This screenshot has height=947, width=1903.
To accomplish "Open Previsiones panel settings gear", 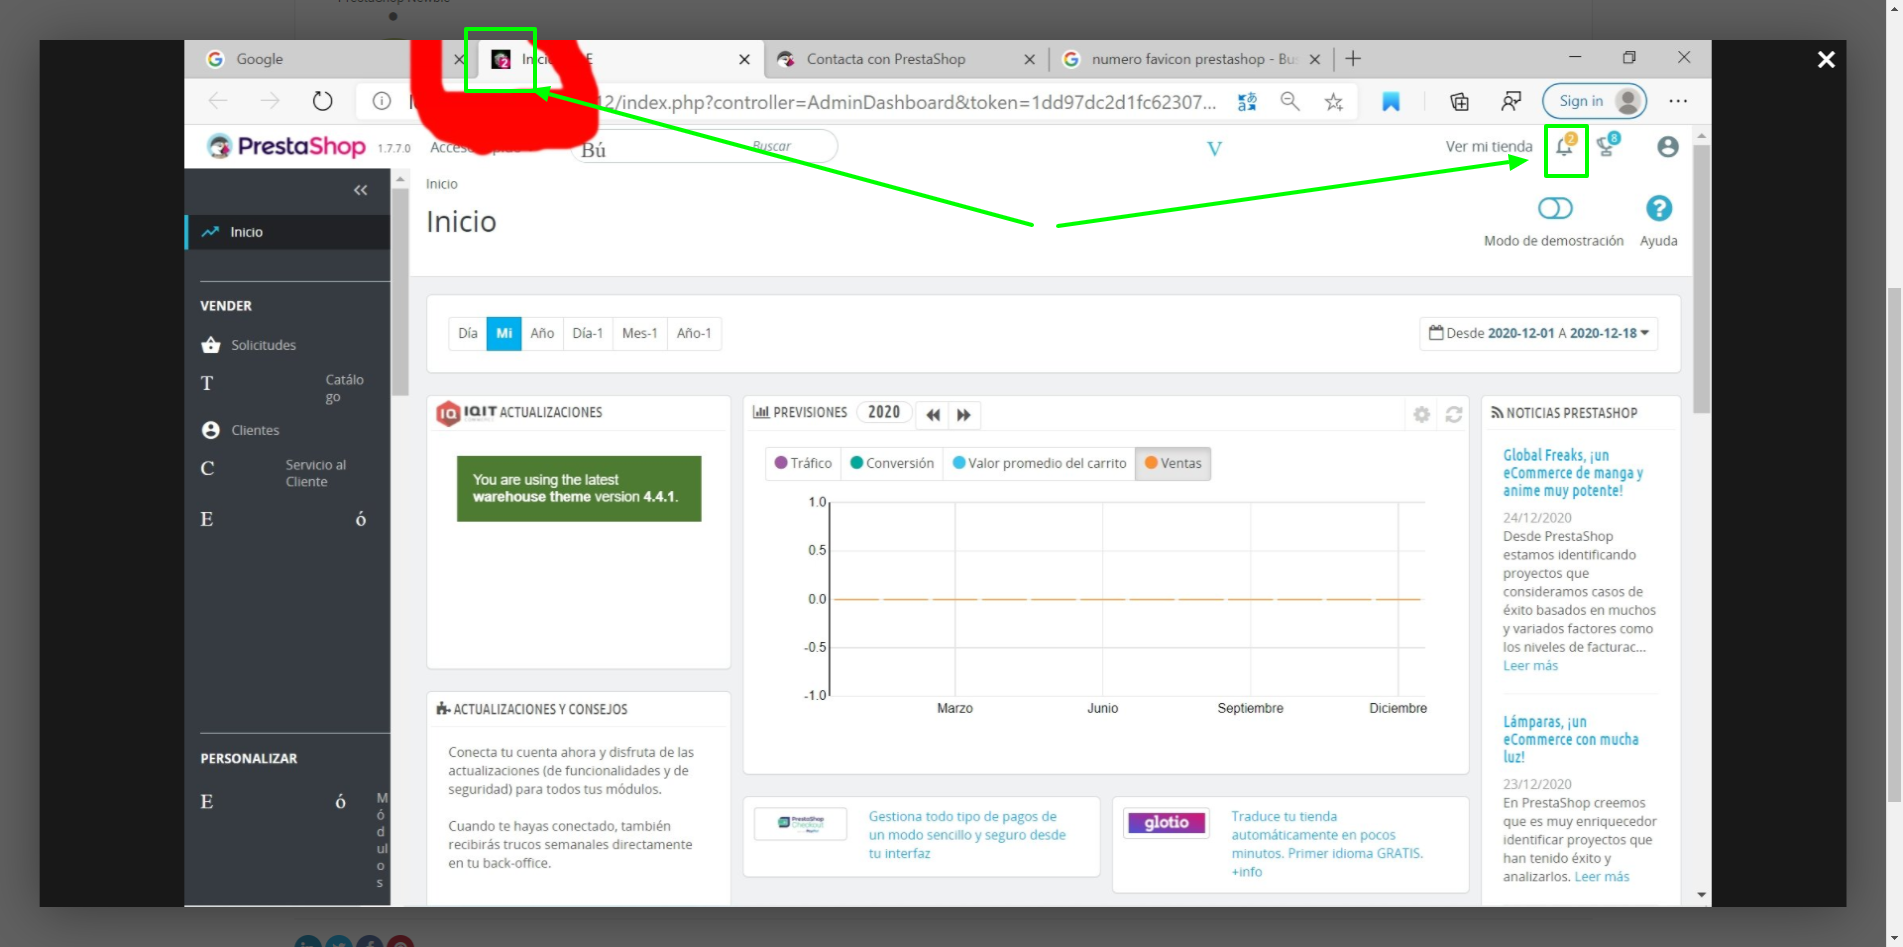I will [1421, 414].
